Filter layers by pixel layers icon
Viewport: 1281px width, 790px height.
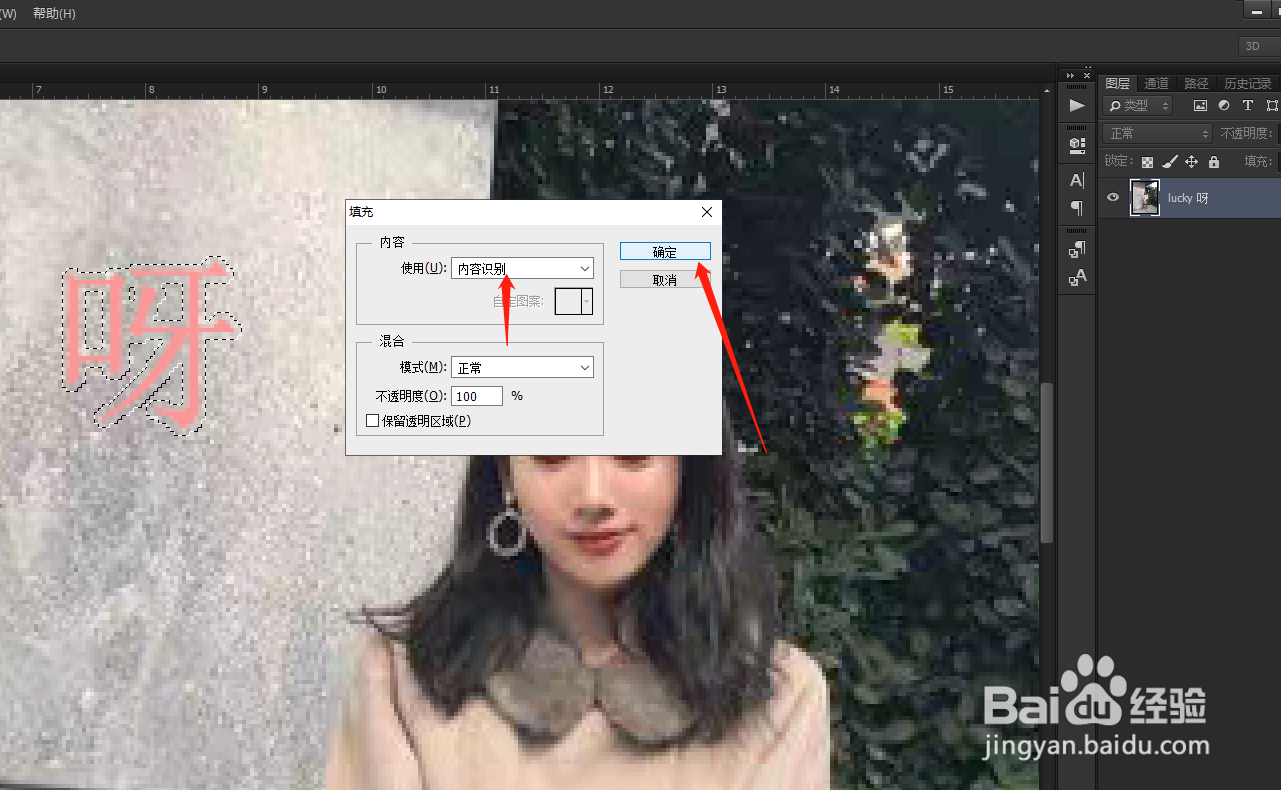point(1200,106)
